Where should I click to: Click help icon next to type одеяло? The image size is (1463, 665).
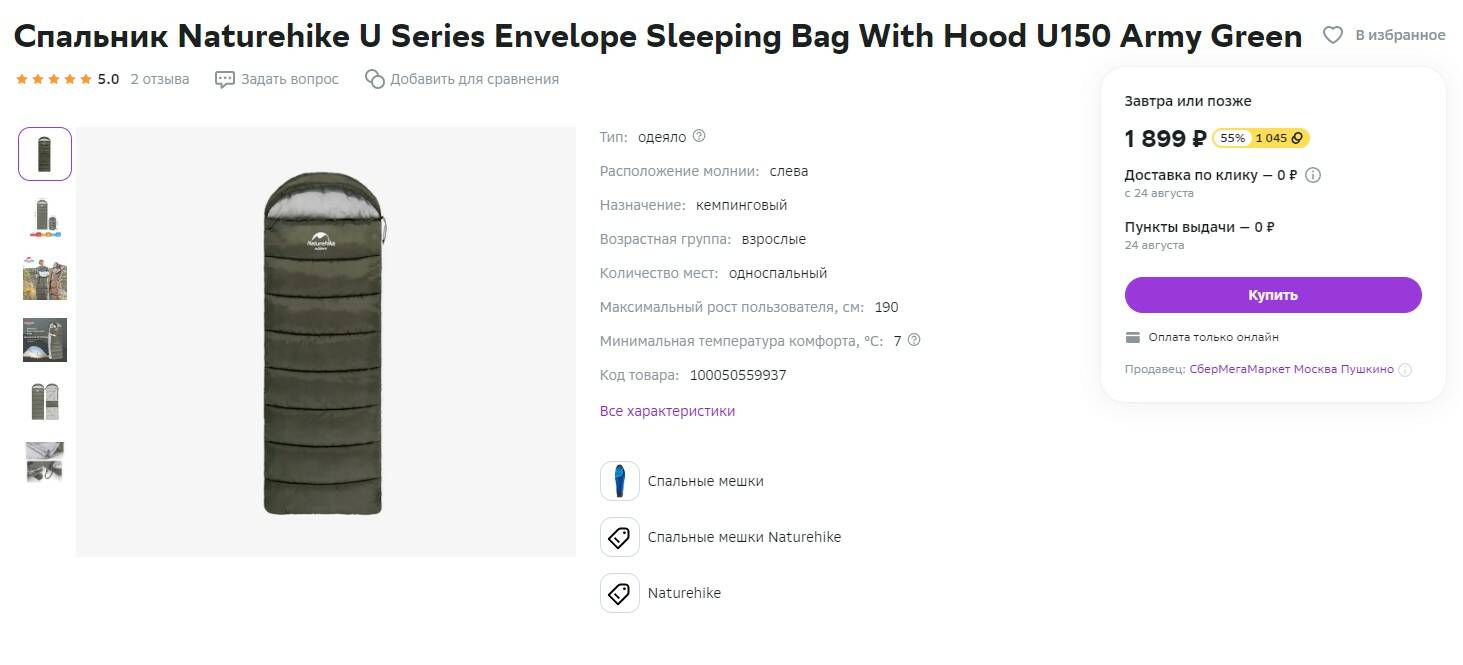[x=699, y=136]
